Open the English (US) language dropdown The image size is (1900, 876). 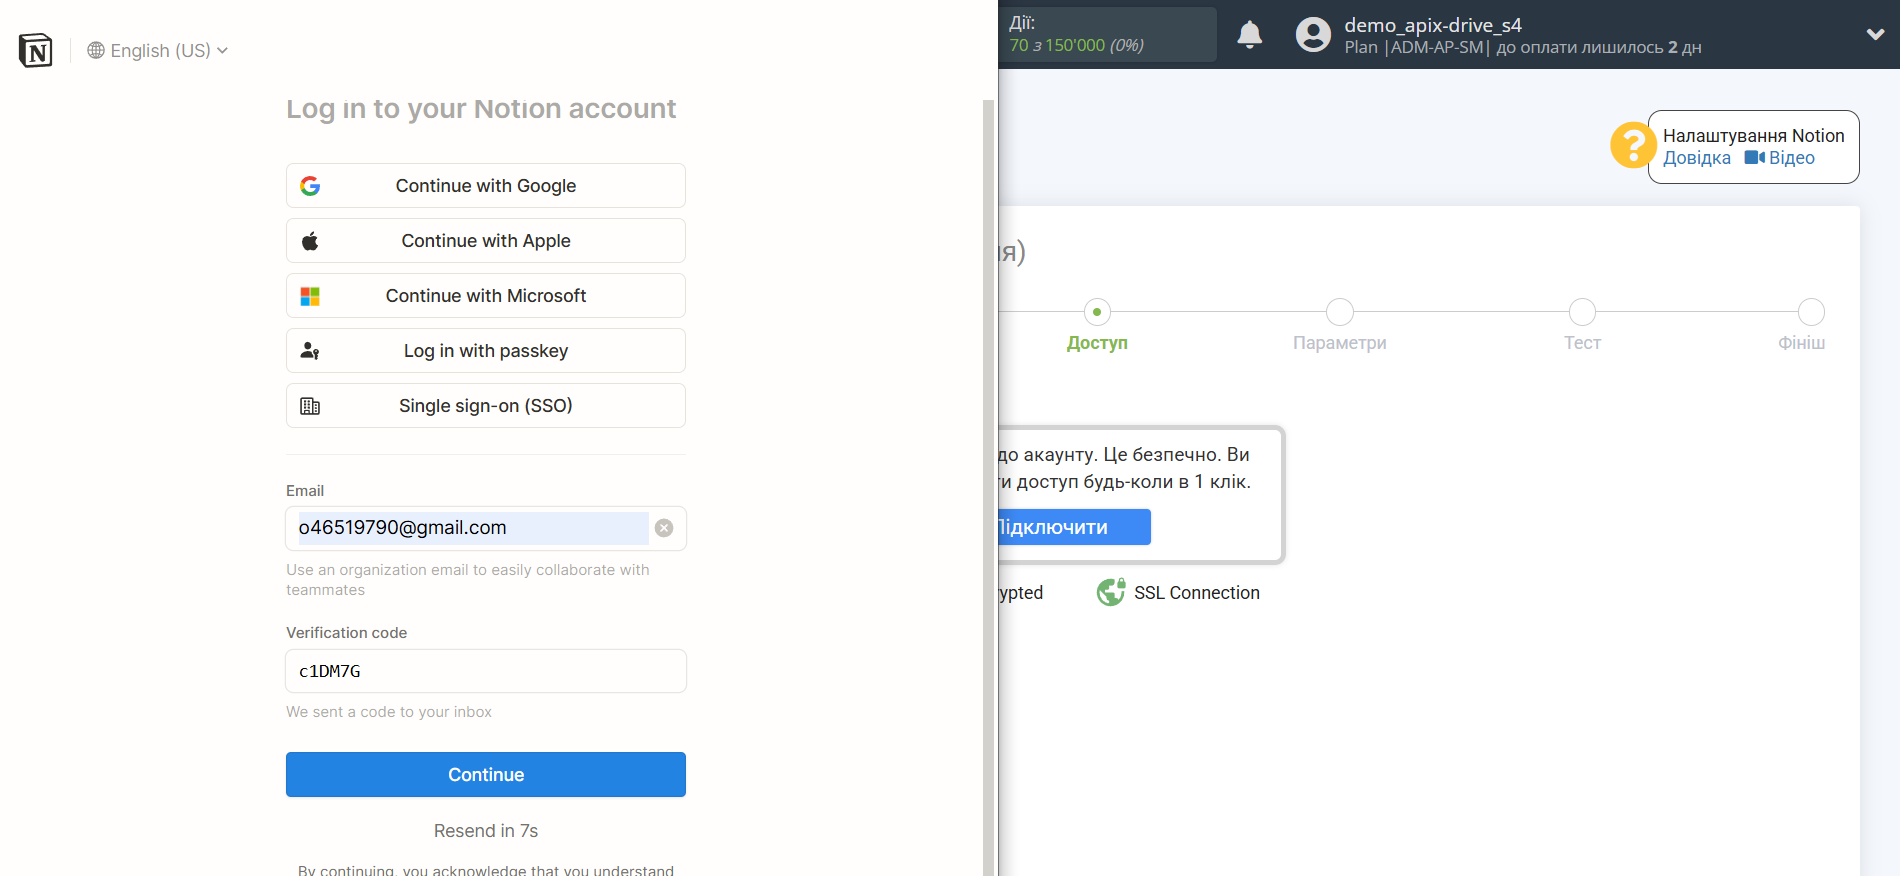158,50
